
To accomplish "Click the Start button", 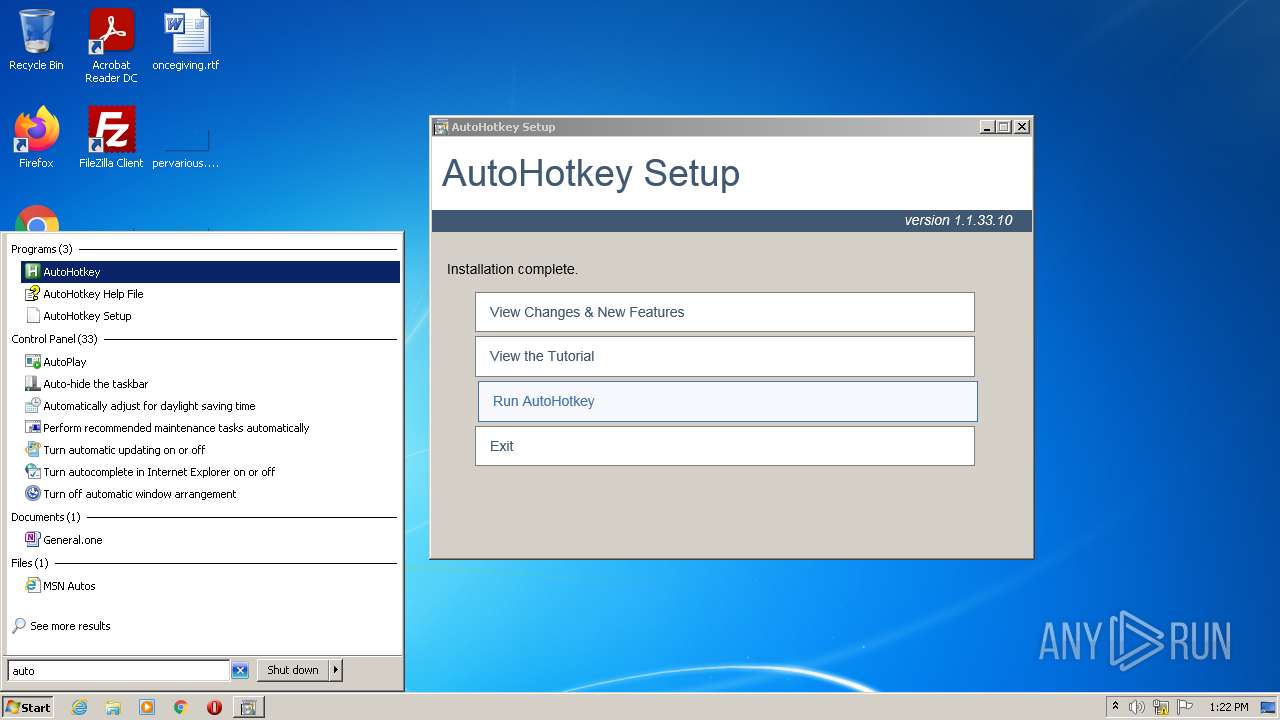I will (27, 707).
